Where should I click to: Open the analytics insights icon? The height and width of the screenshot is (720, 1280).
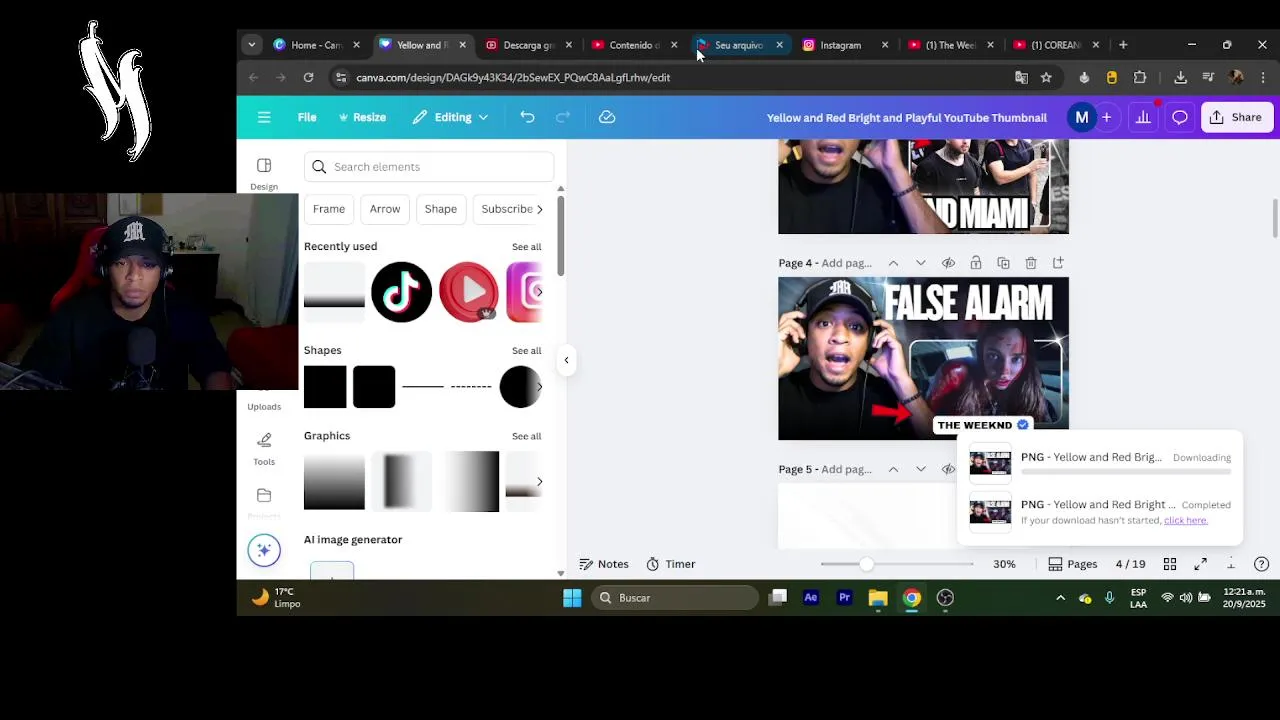pyautogui.click(x=1143, y=117)
